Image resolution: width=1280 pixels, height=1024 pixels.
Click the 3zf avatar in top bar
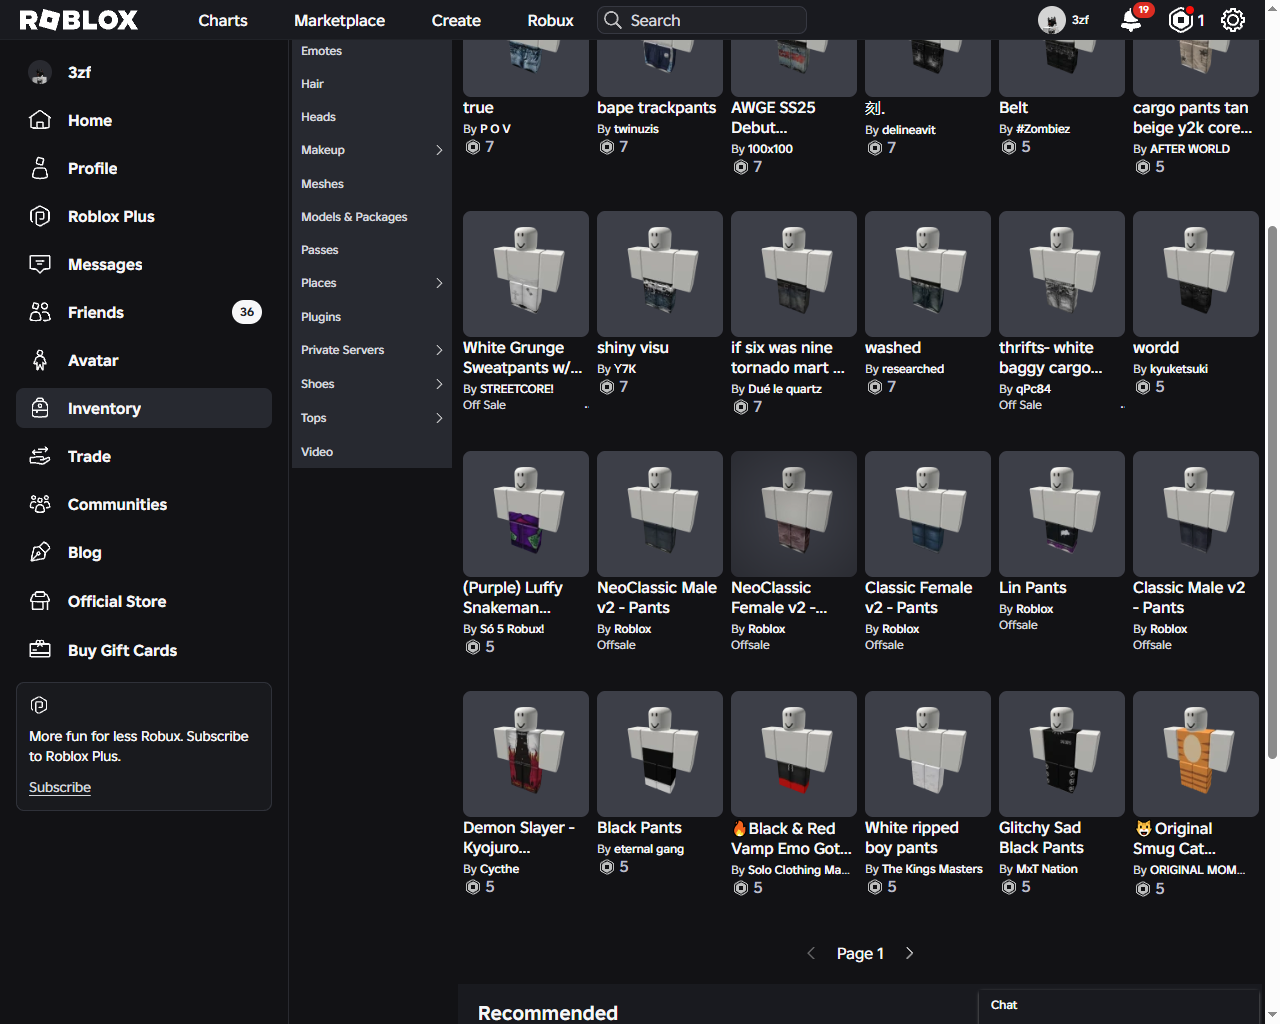coord(1052,20)
